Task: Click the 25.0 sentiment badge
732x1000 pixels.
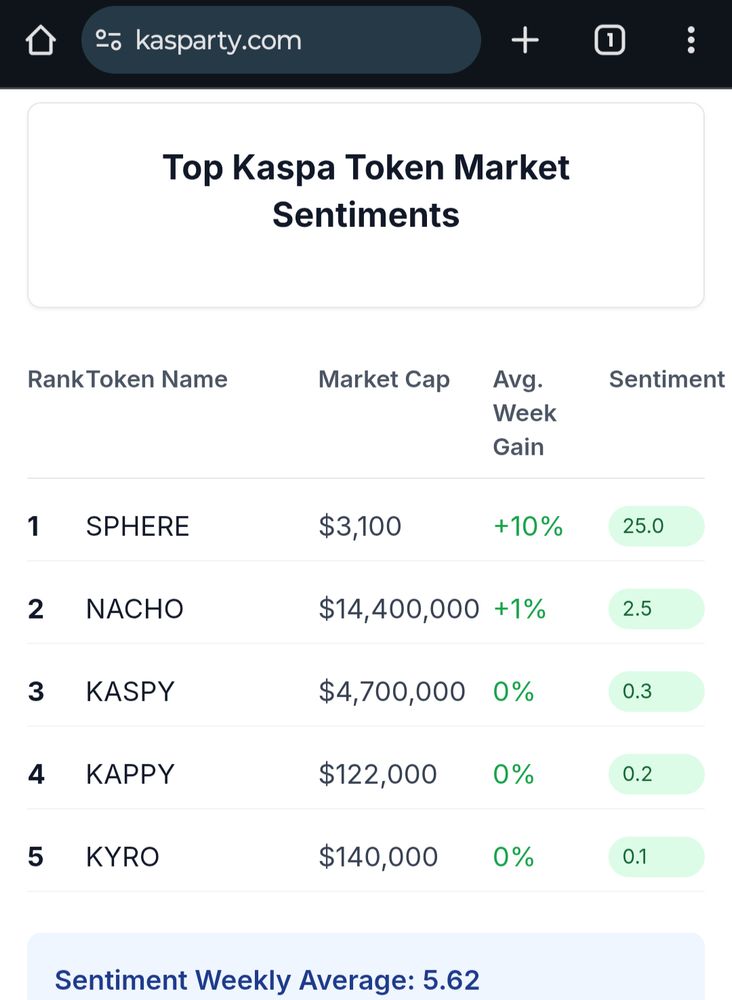Action: [655, 526]
